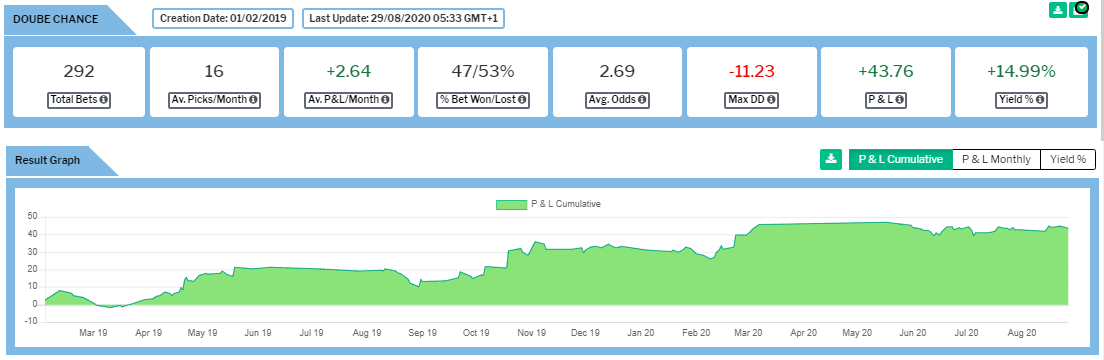Select the P & L Cumulative view
Viewport: 1104px width, 360px height.
pos(901,159)
